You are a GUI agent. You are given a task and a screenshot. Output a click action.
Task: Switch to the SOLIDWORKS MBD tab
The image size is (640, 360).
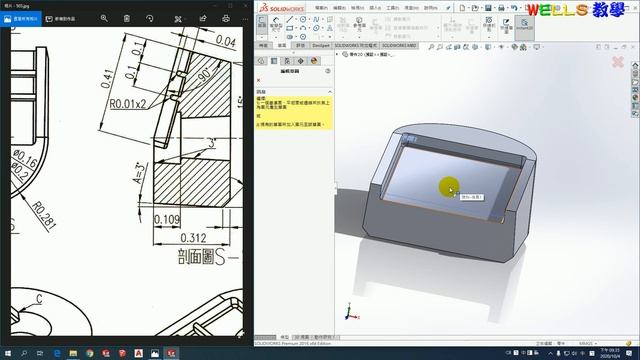(x=399, y=45)
